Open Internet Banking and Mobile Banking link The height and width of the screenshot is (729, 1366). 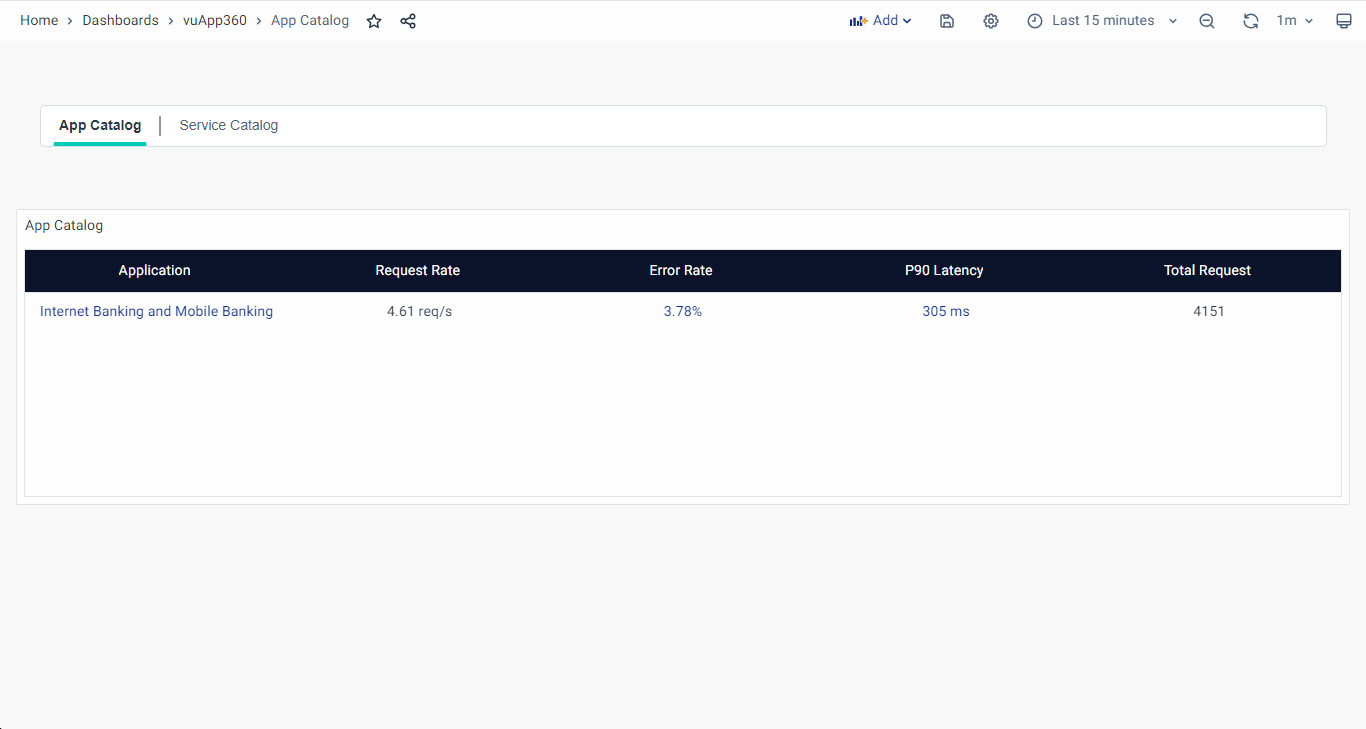coord(156,312)
